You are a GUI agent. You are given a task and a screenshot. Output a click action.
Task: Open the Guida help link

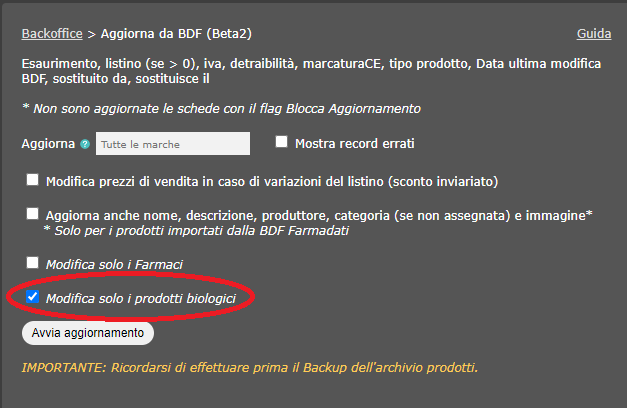coord(594,34)
